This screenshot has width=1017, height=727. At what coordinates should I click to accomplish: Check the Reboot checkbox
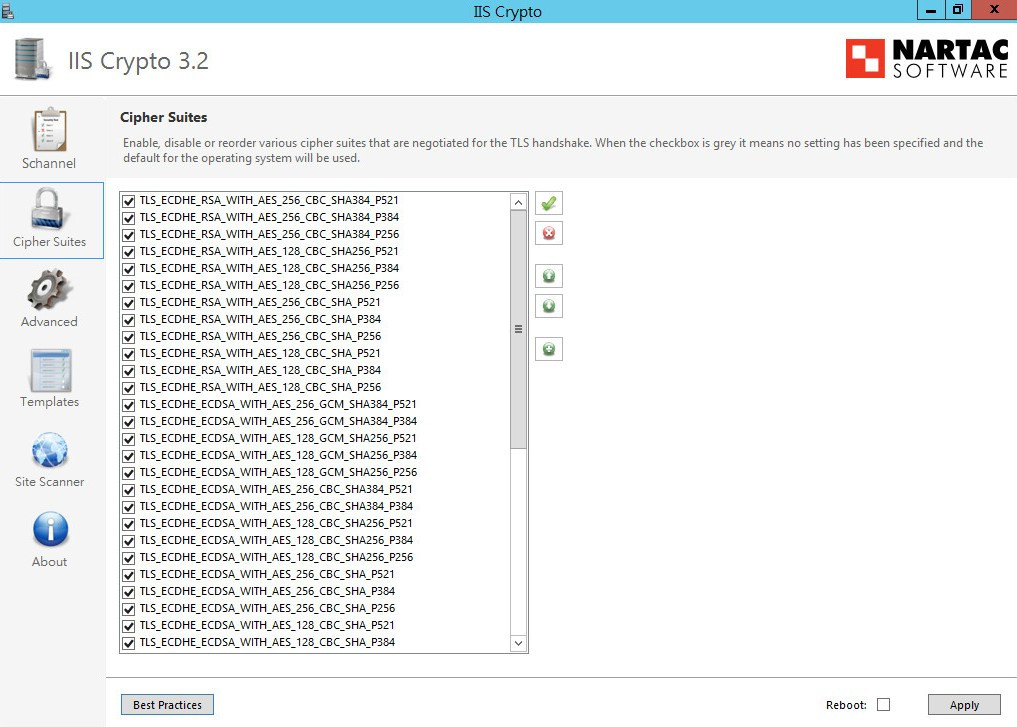pyautogui.click(x=883, y=704)
